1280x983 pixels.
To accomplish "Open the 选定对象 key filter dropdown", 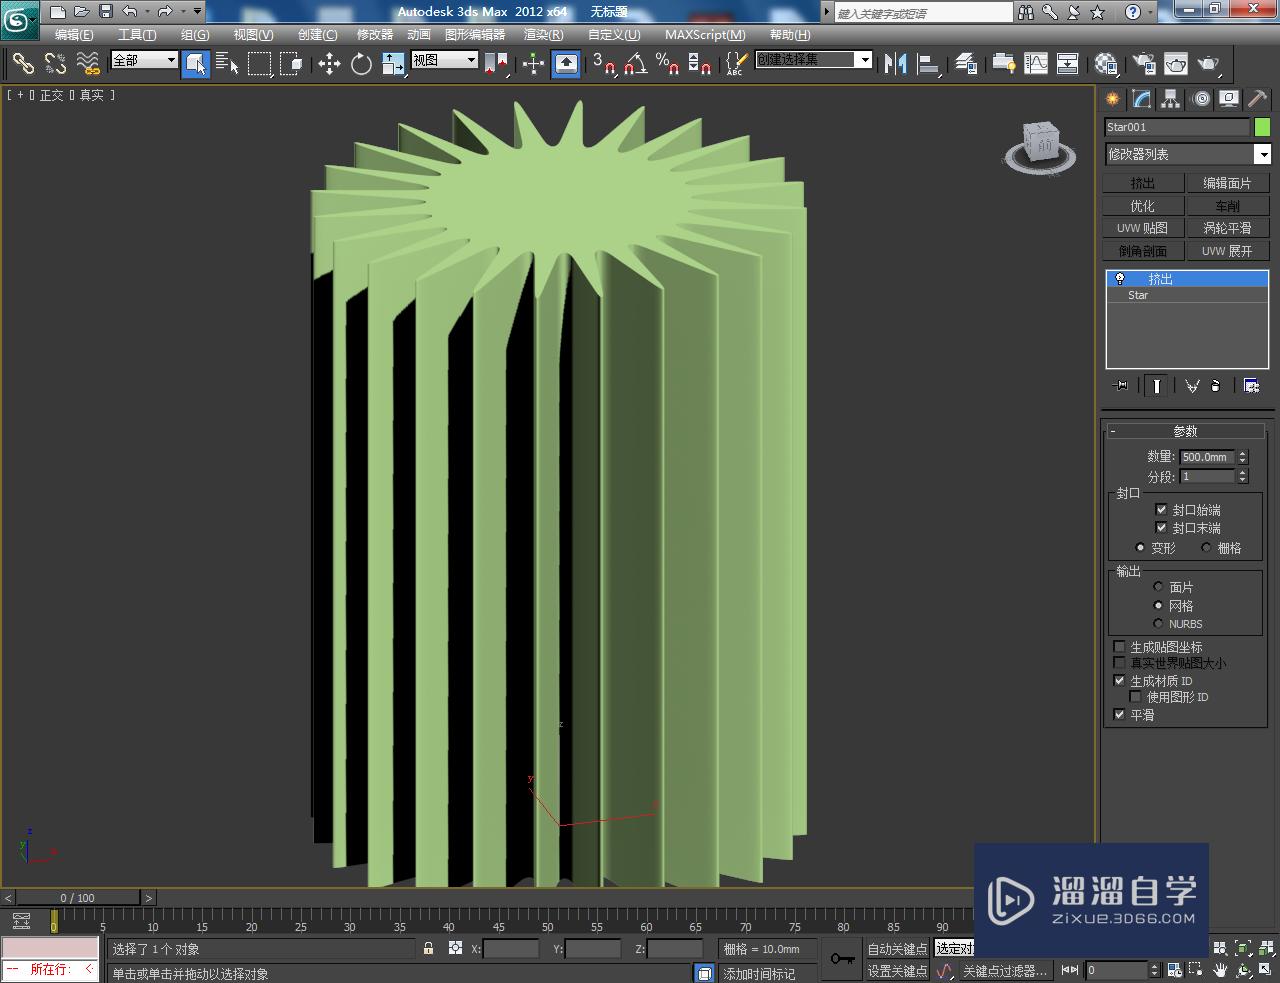I will coord(955,948).
